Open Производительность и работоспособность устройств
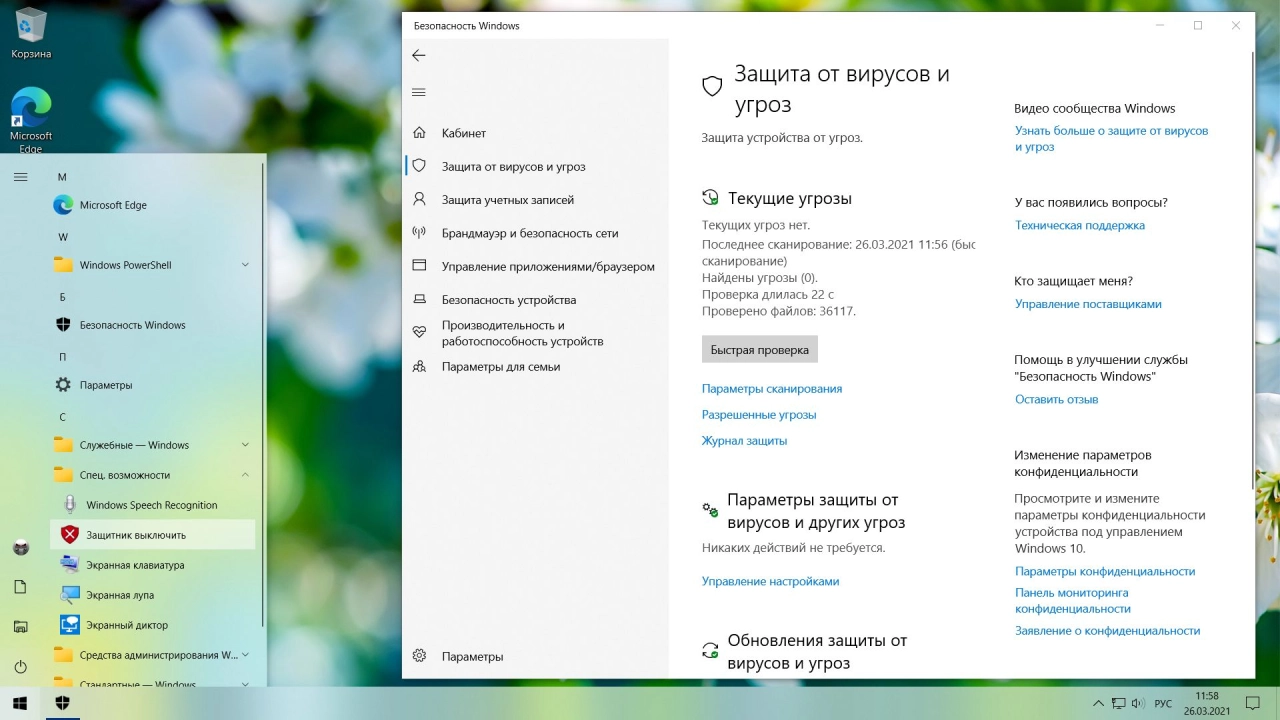Image resolution: width=1280 pixels, height=720 pixels. [x=535, y=333]
